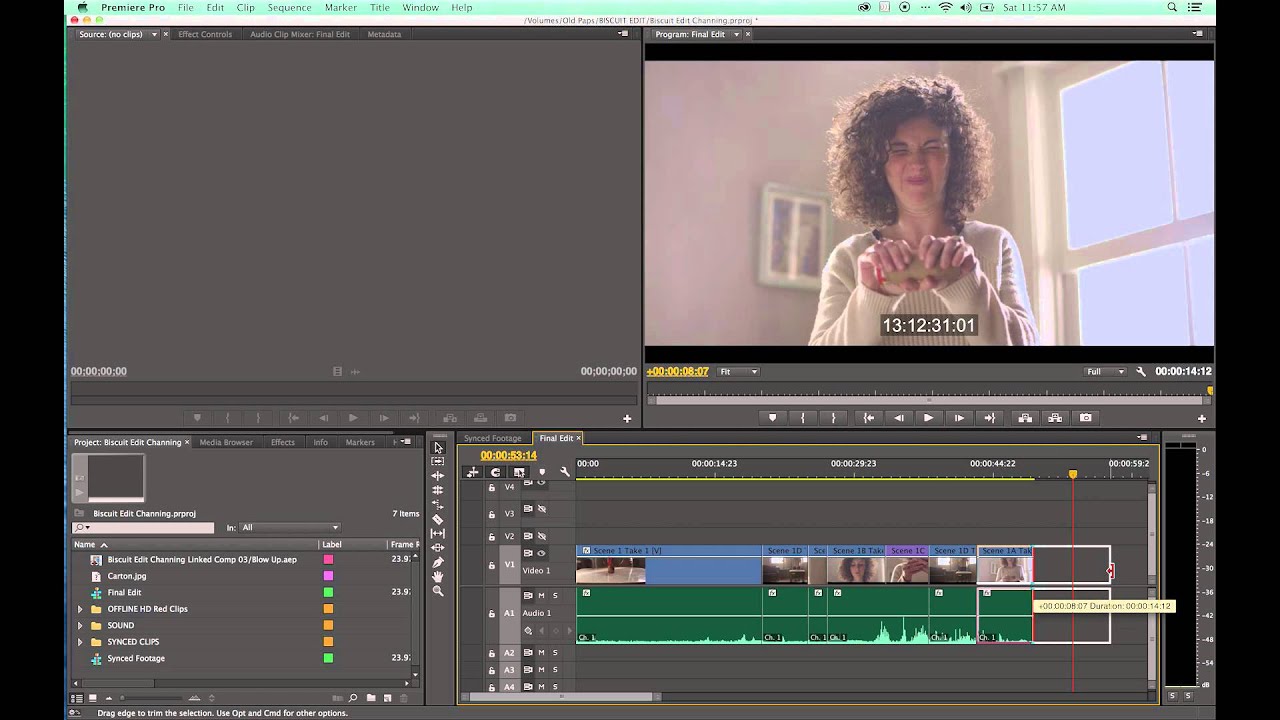Click the Lift button in Program monitor
The width and height of the screenshot is (1280, 720).
1024,418
